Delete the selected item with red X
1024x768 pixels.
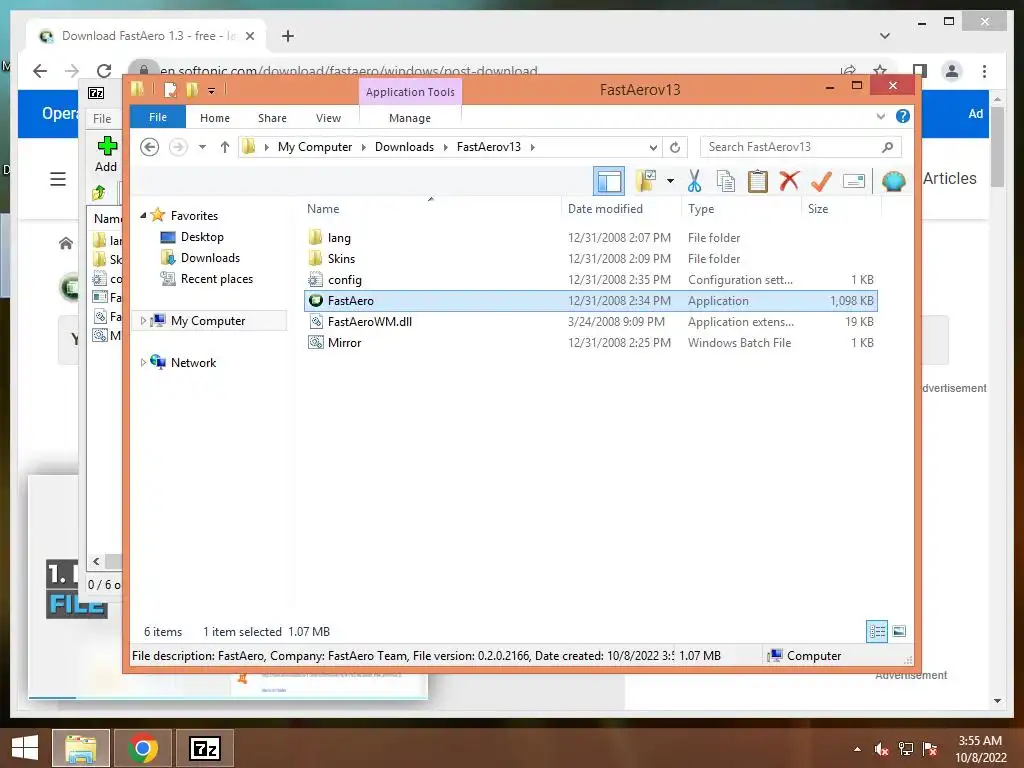pyautogui.click(x=789, y=180)
